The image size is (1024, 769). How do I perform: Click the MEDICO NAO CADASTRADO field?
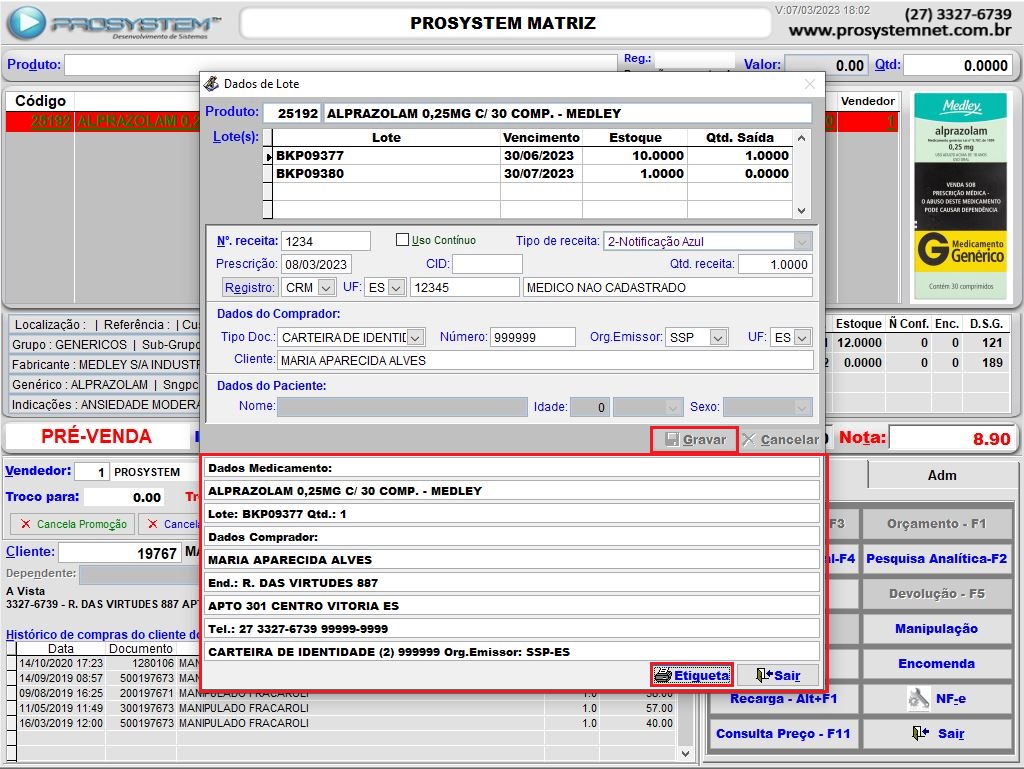click(667, 288)
